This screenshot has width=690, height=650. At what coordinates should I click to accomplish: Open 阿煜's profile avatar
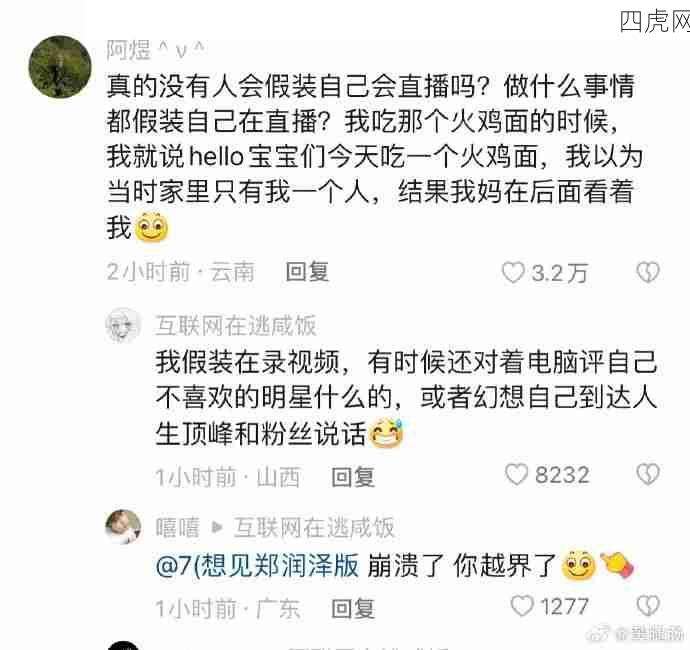[60, 66]
